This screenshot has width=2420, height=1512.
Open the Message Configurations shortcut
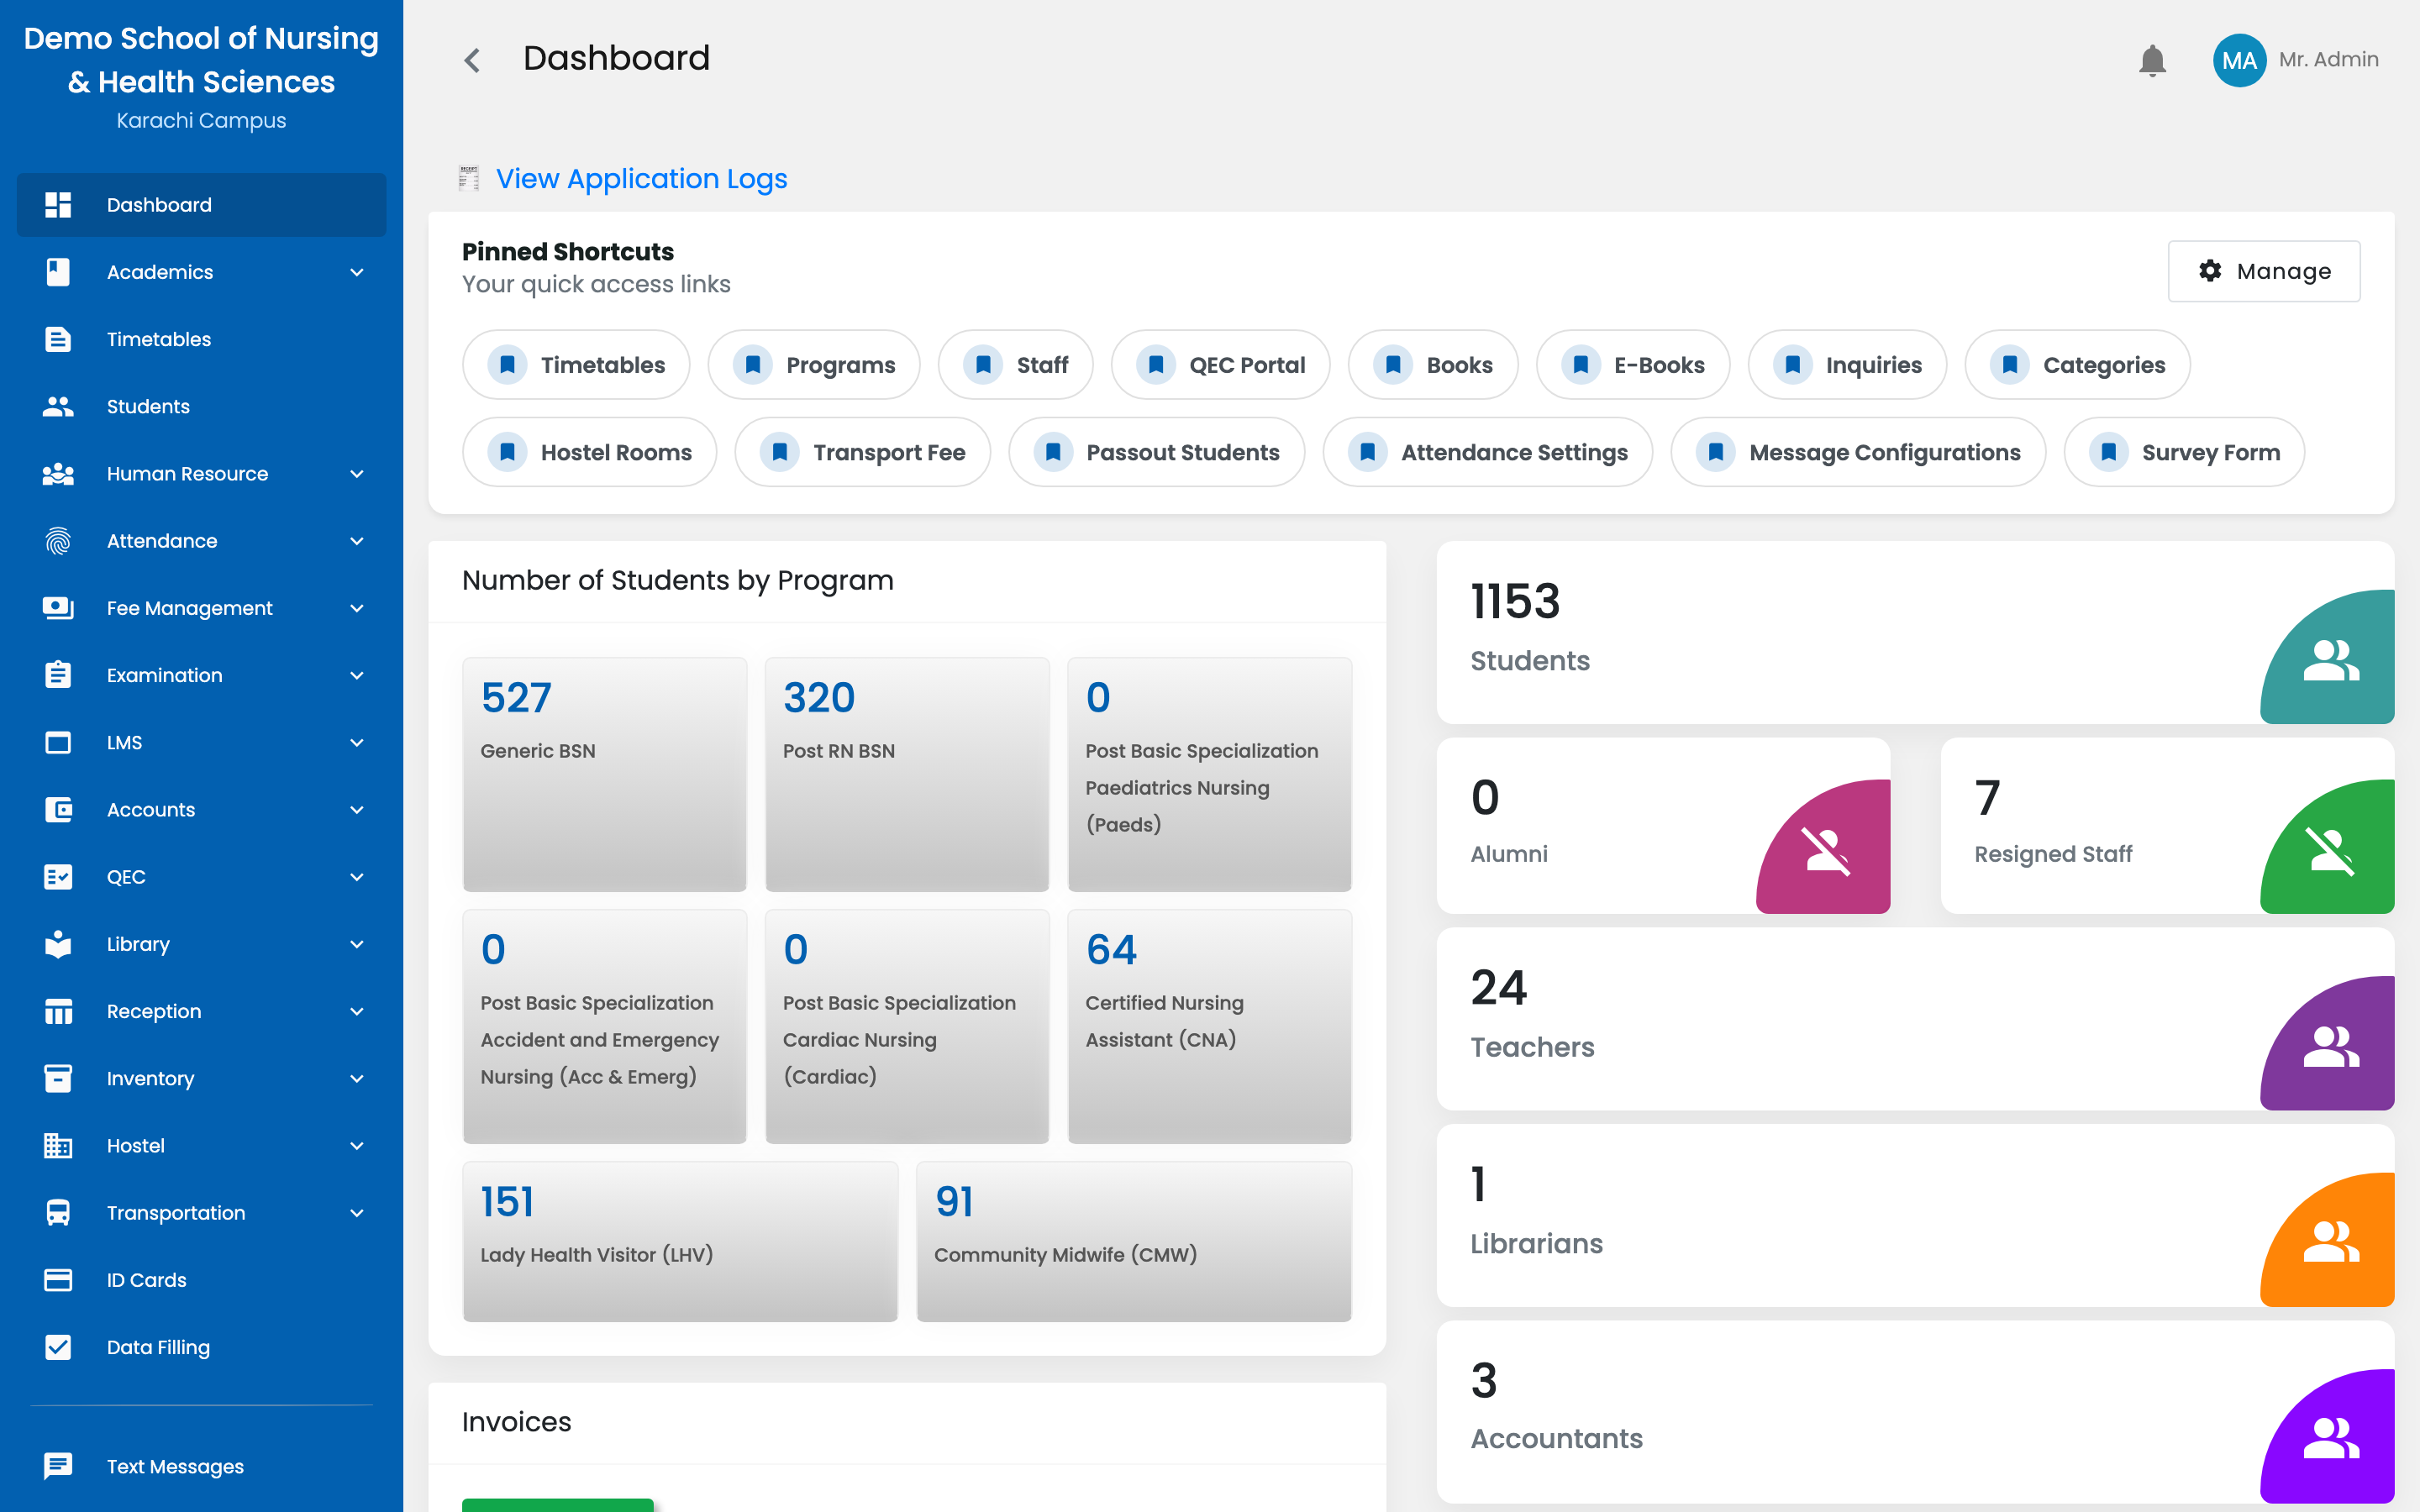click(x=1858, y=452)
